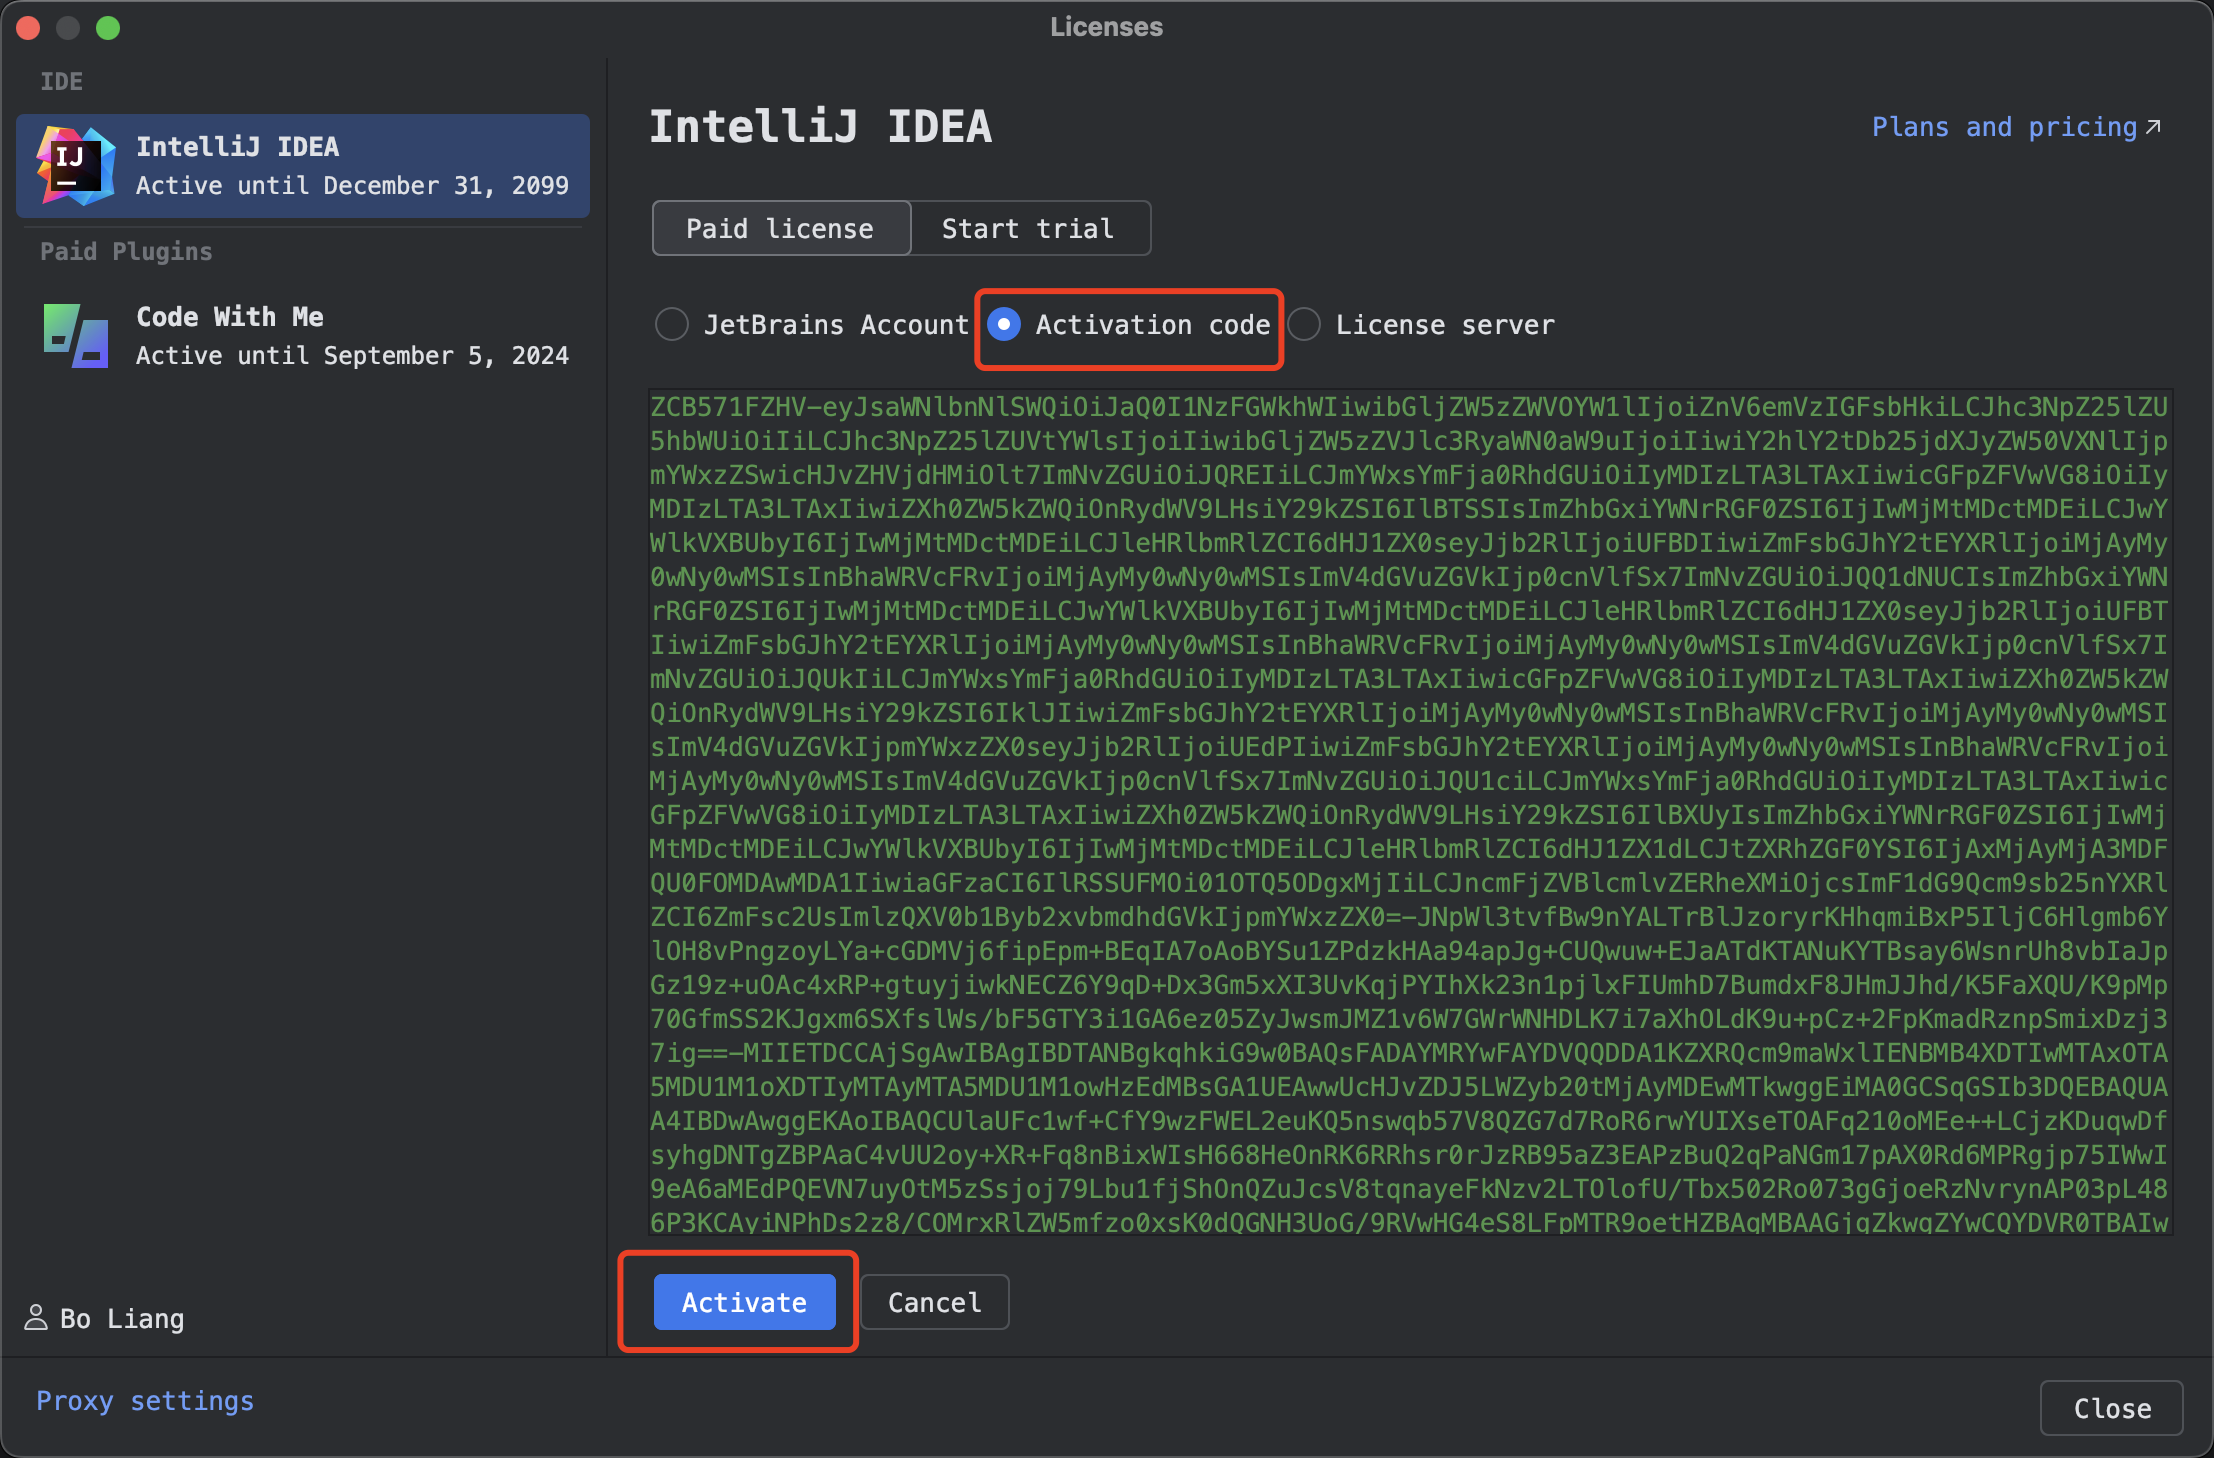Click the Cancel button
Viewport: 2214px width, 1458px height.
935,1302
